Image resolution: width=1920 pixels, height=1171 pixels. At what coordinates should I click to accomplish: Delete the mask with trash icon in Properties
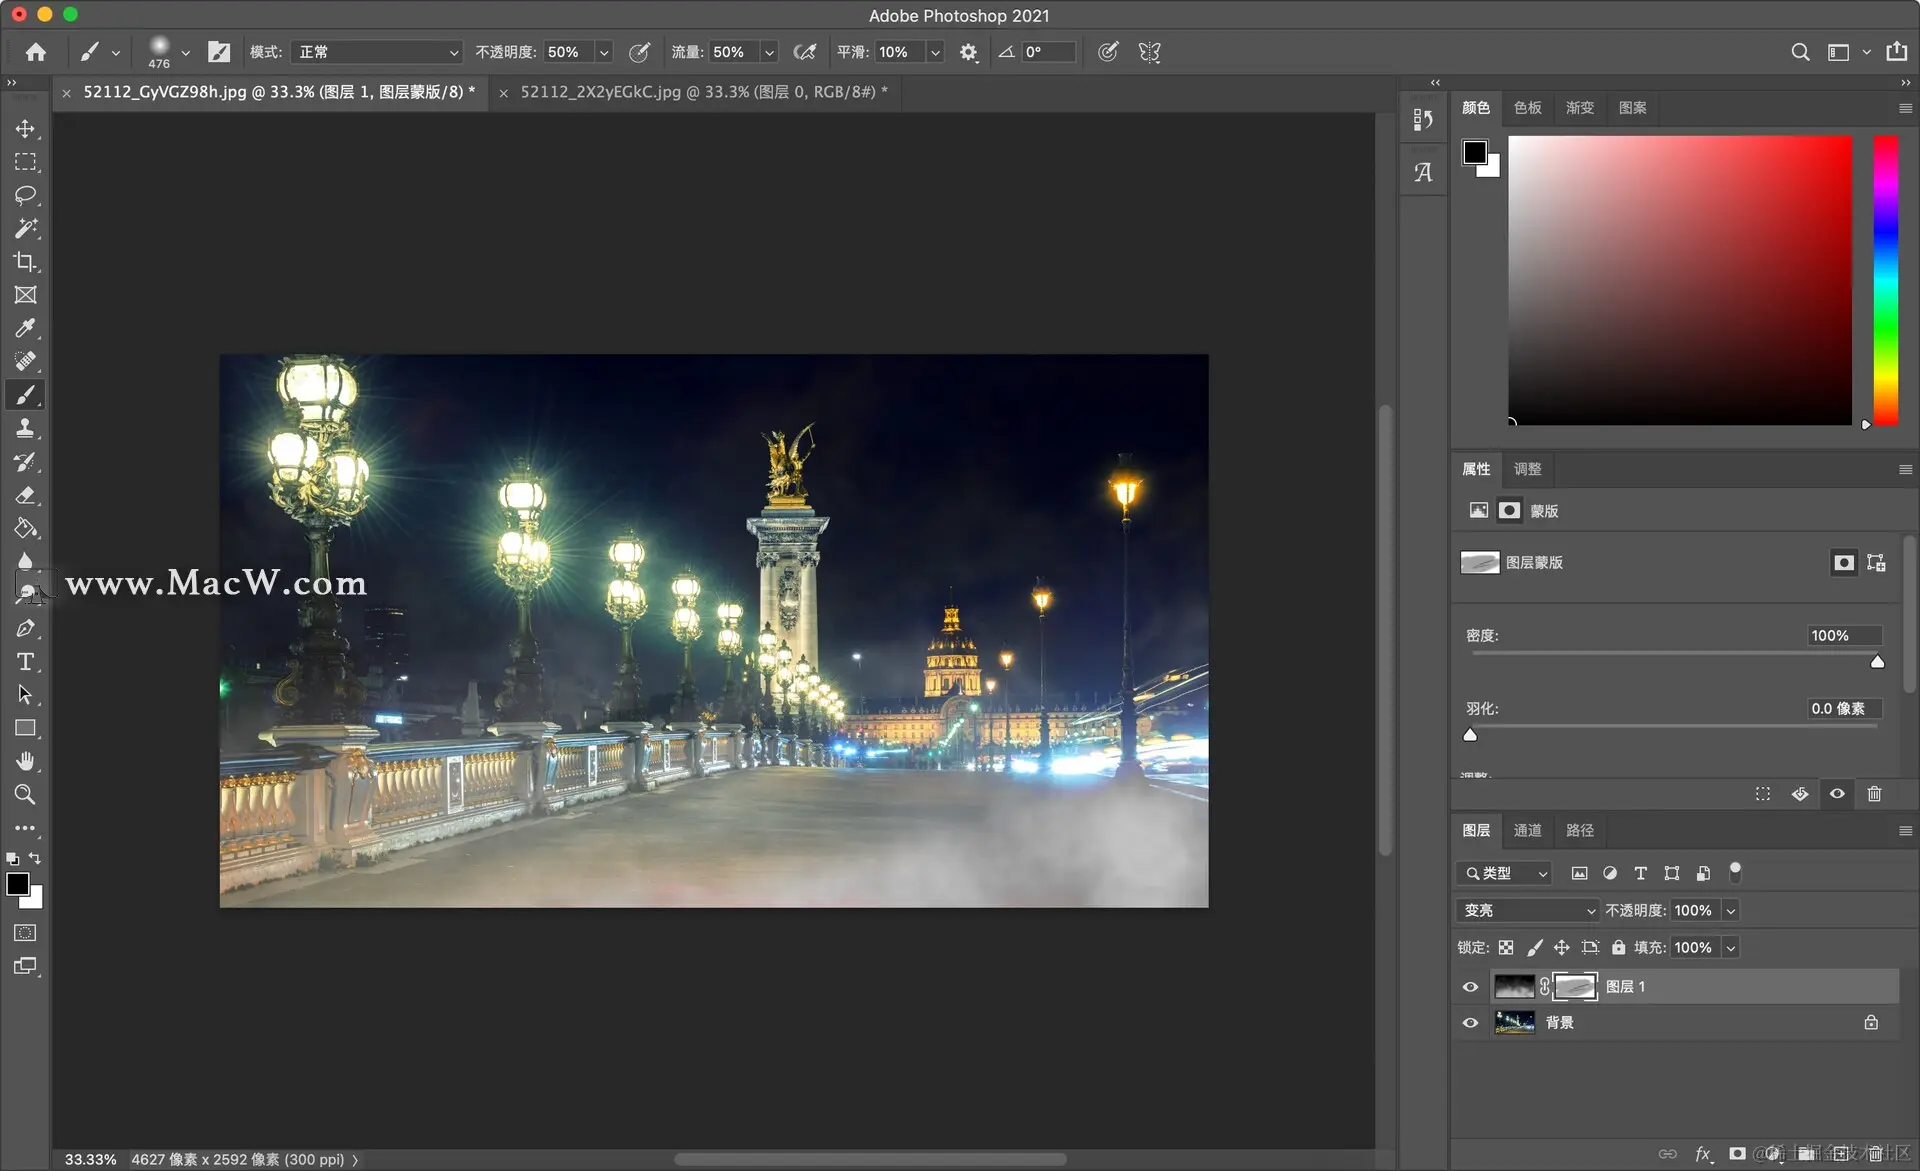pyautogui.click(x=1874, y=794)
